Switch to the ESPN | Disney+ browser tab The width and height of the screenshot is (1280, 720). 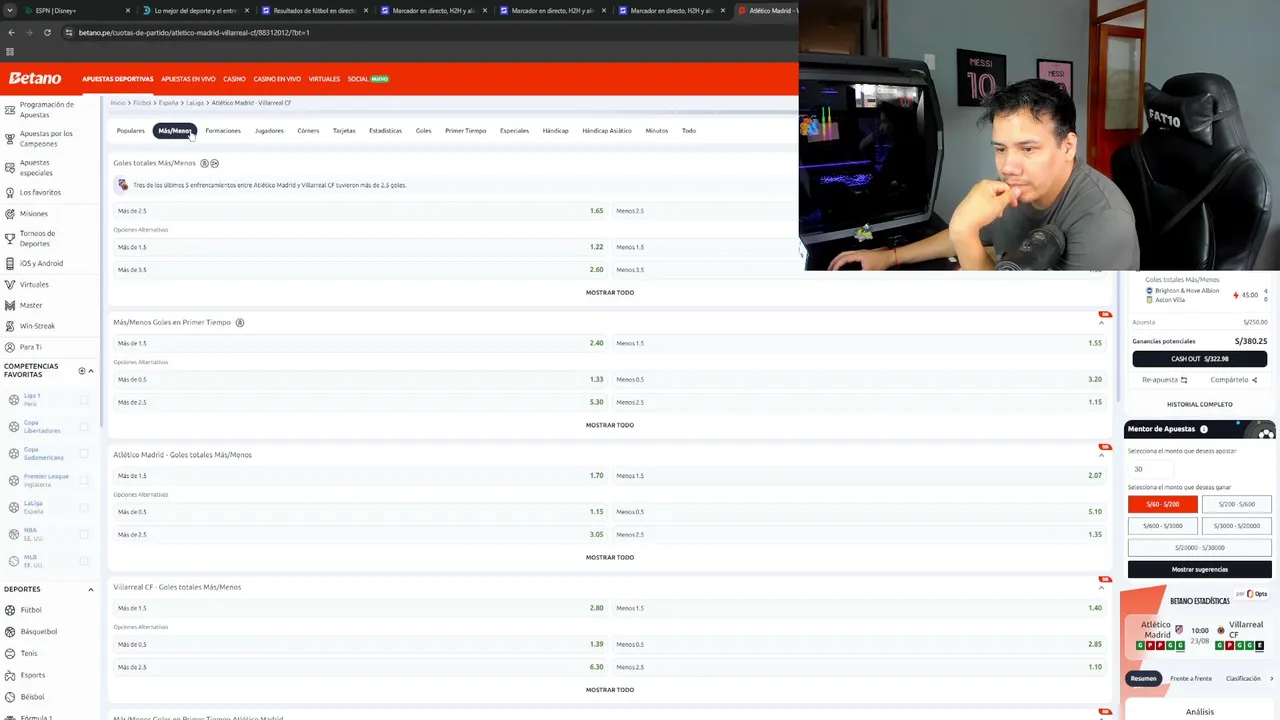78,11
